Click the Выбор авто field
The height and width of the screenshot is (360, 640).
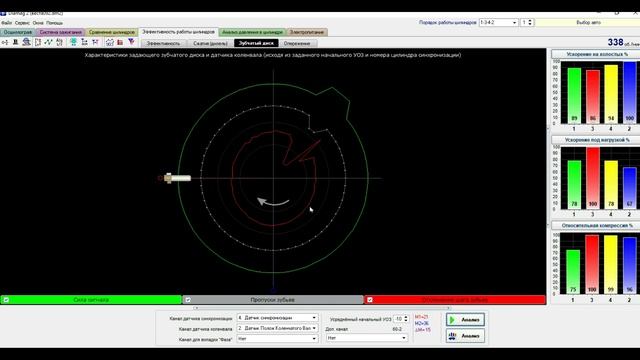(587, 22)
